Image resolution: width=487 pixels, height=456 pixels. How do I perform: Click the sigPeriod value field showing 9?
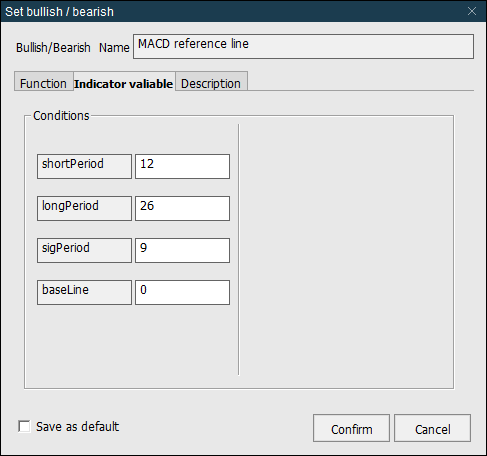(x=182, y=250)
